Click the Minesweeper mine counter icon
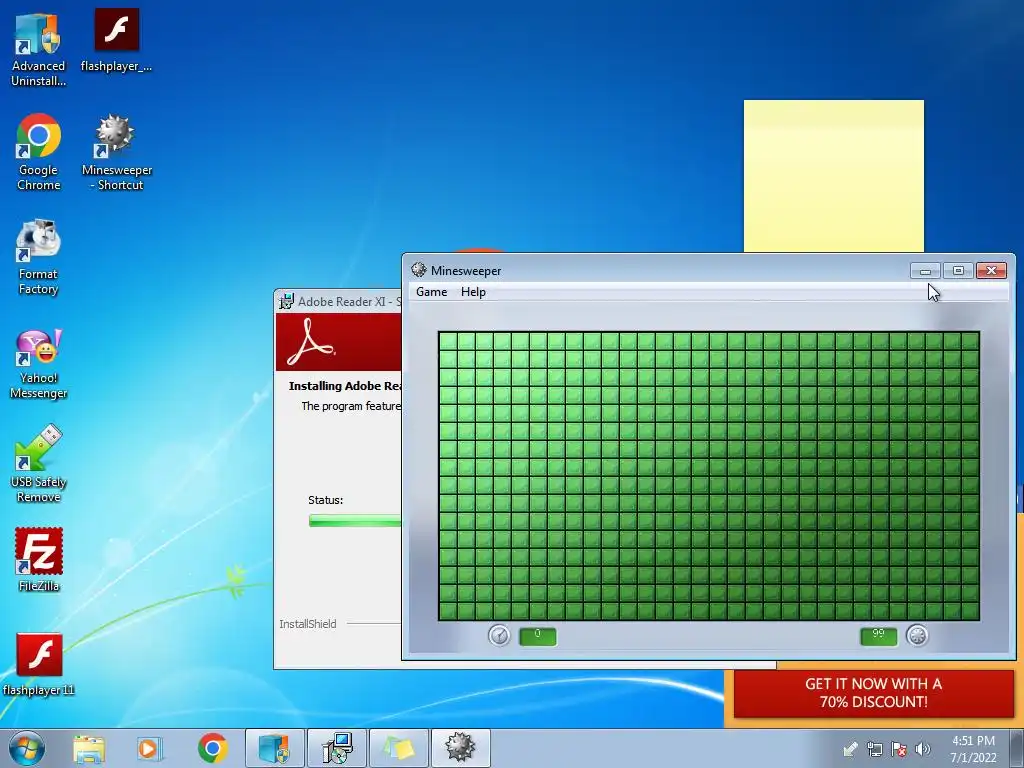 (917, 635)
